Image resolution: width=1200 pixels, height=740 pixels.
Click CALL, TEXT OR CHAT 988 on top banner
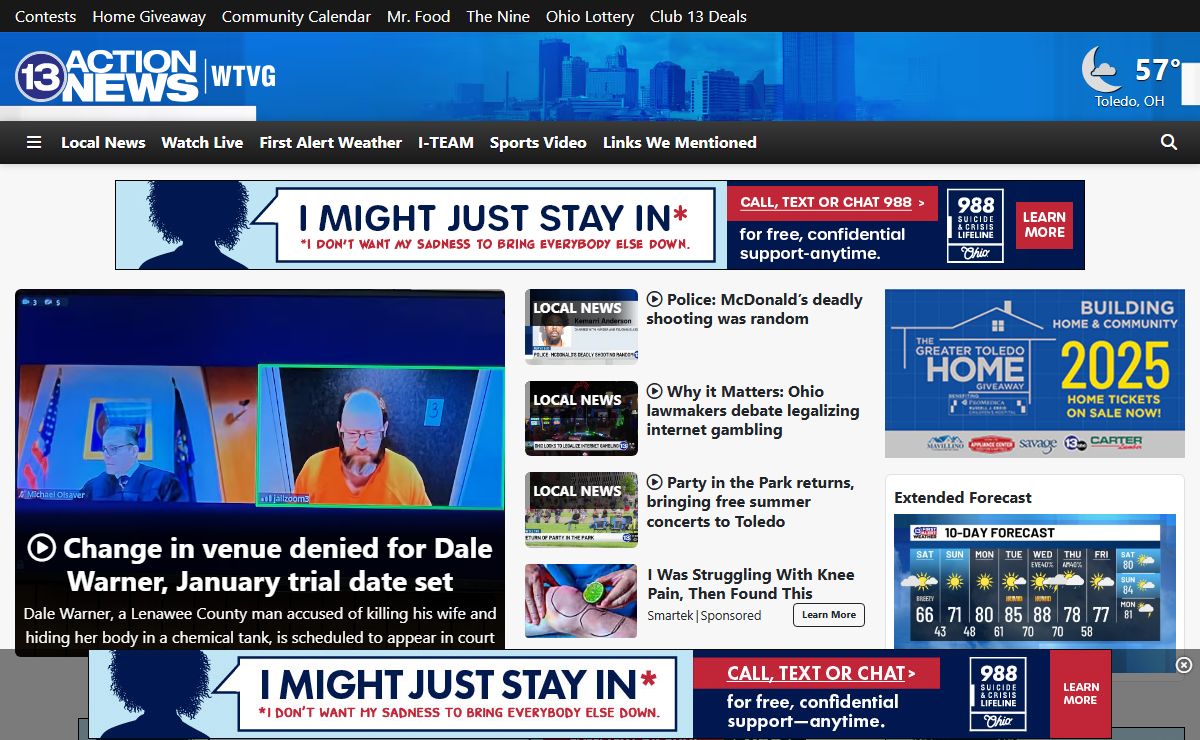point(832,203)
